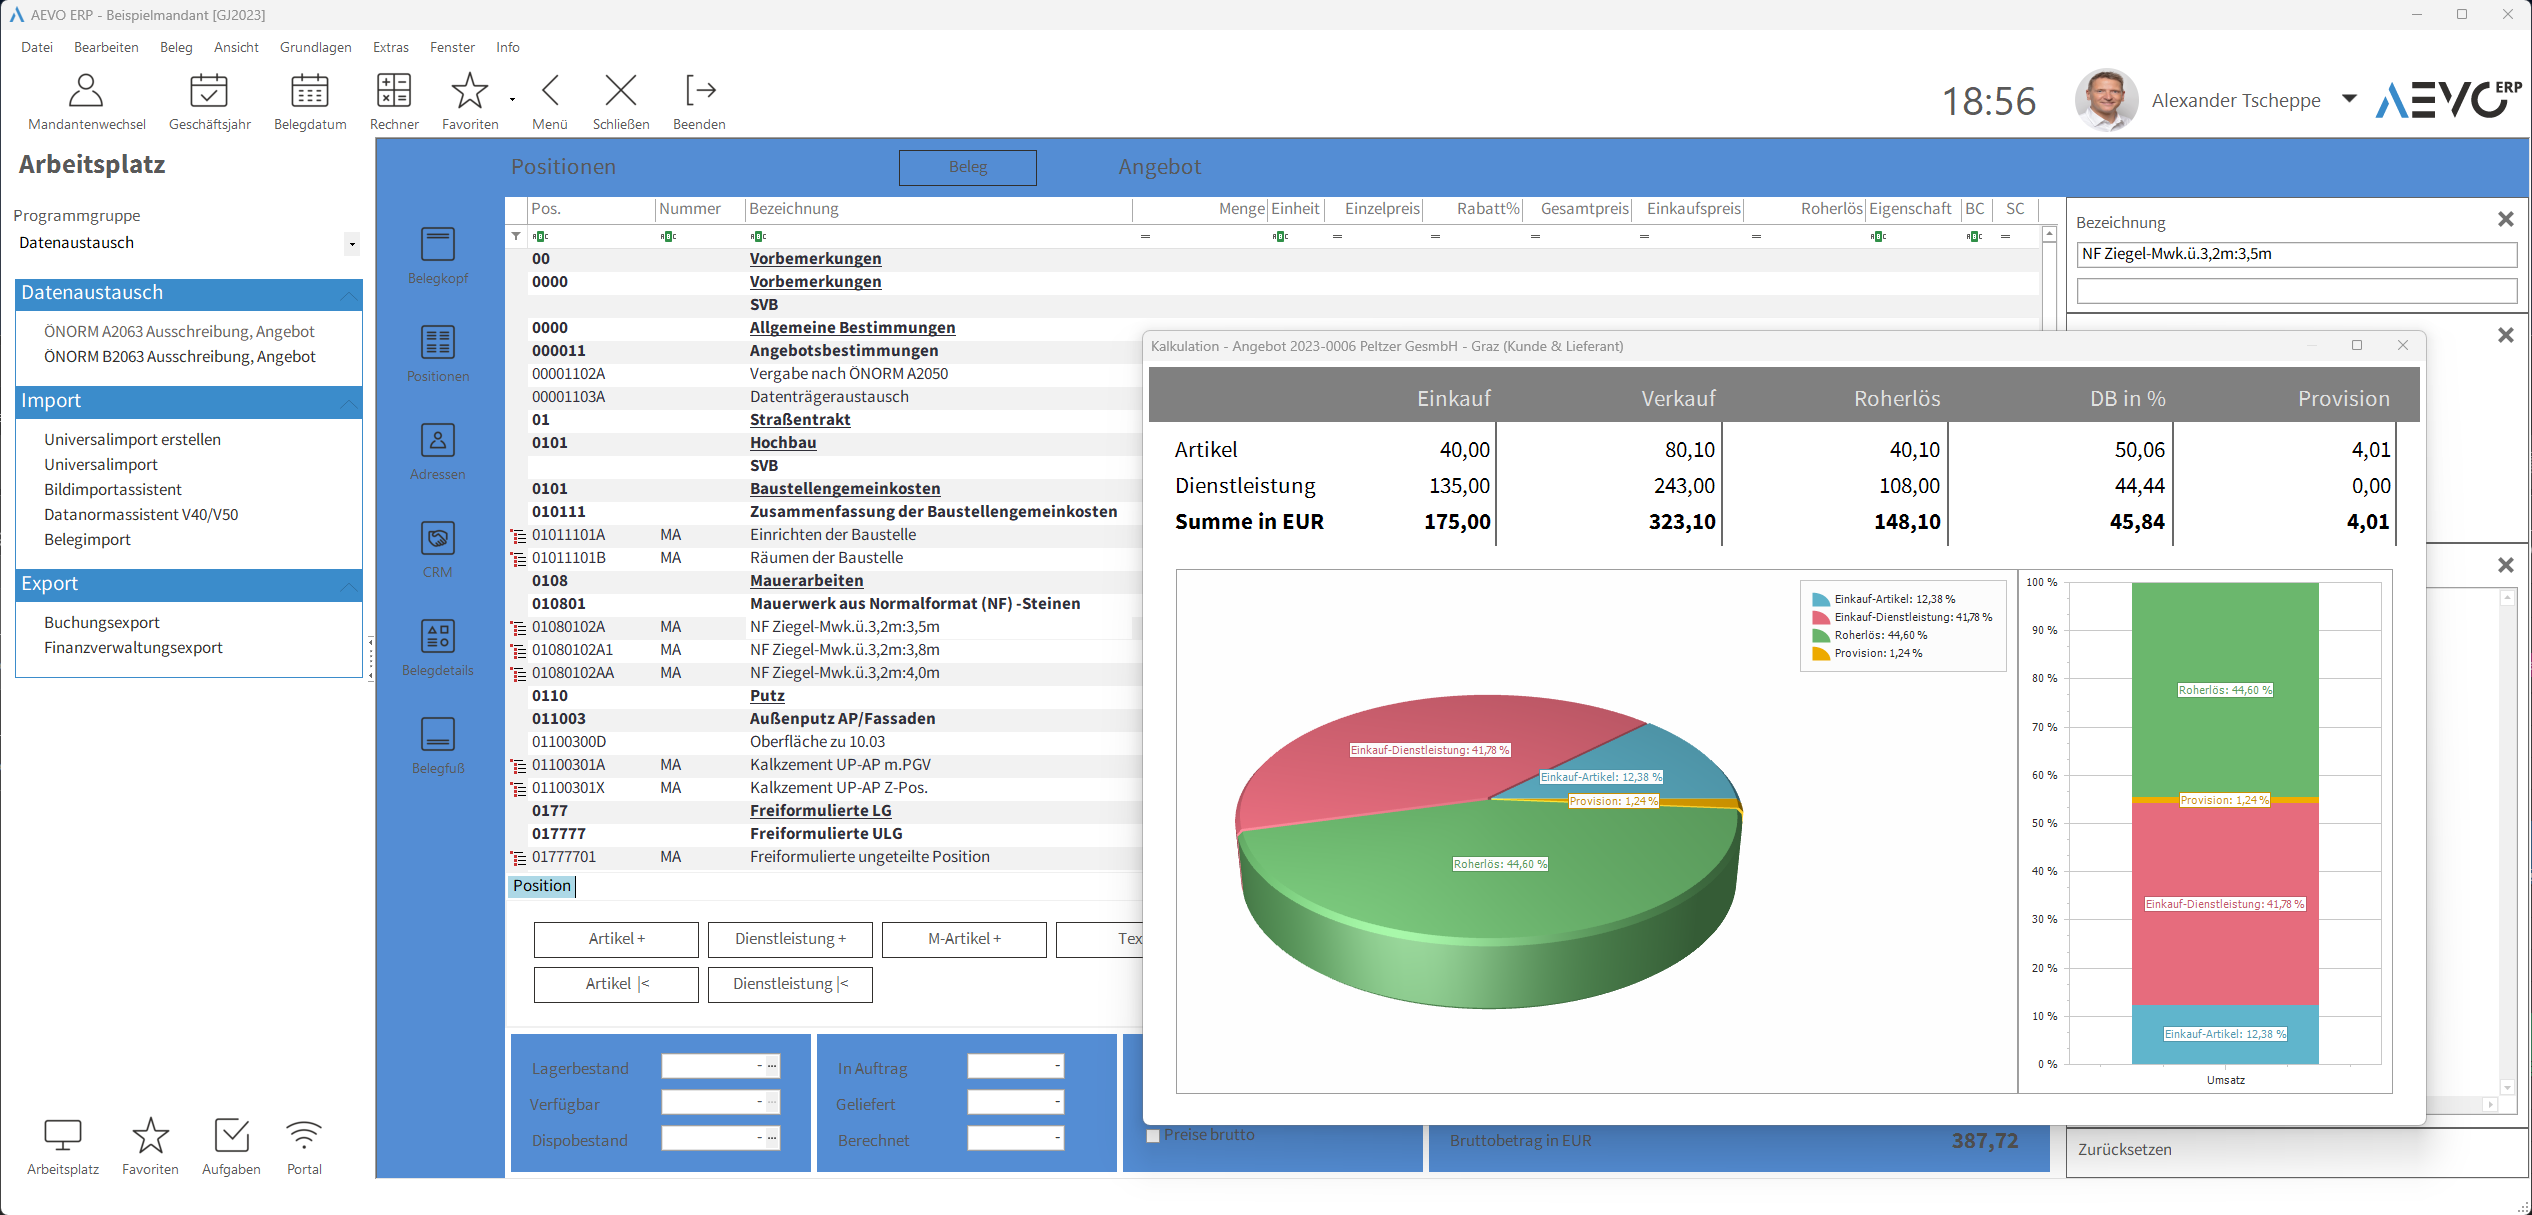The height and width of the screenshot is (1215, 2532).
Task: Open the Belegdetails sidebar icon
Action: [x=438, y=636]
